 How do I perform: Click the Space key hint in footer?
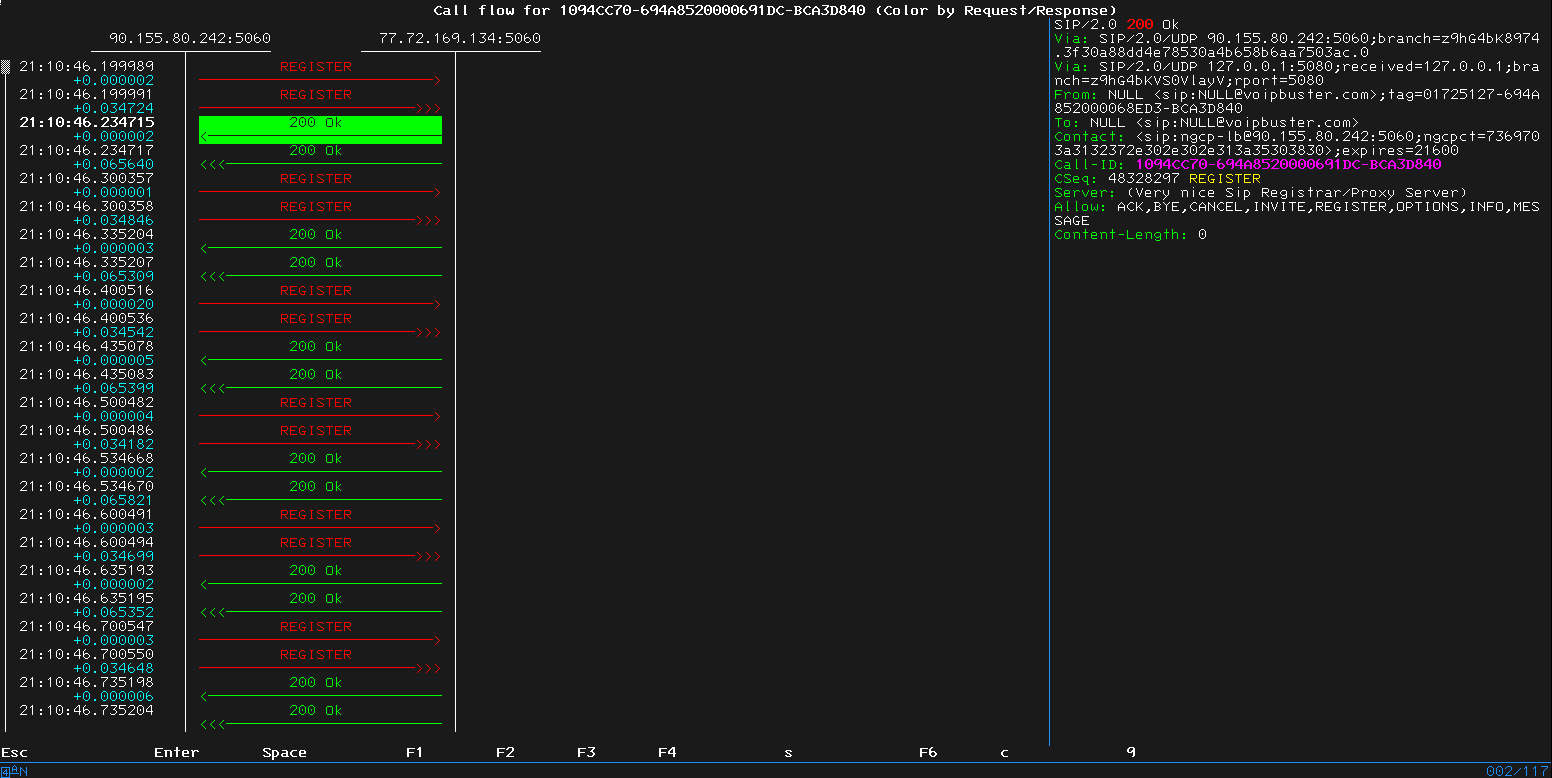click(x=284, y=752)
